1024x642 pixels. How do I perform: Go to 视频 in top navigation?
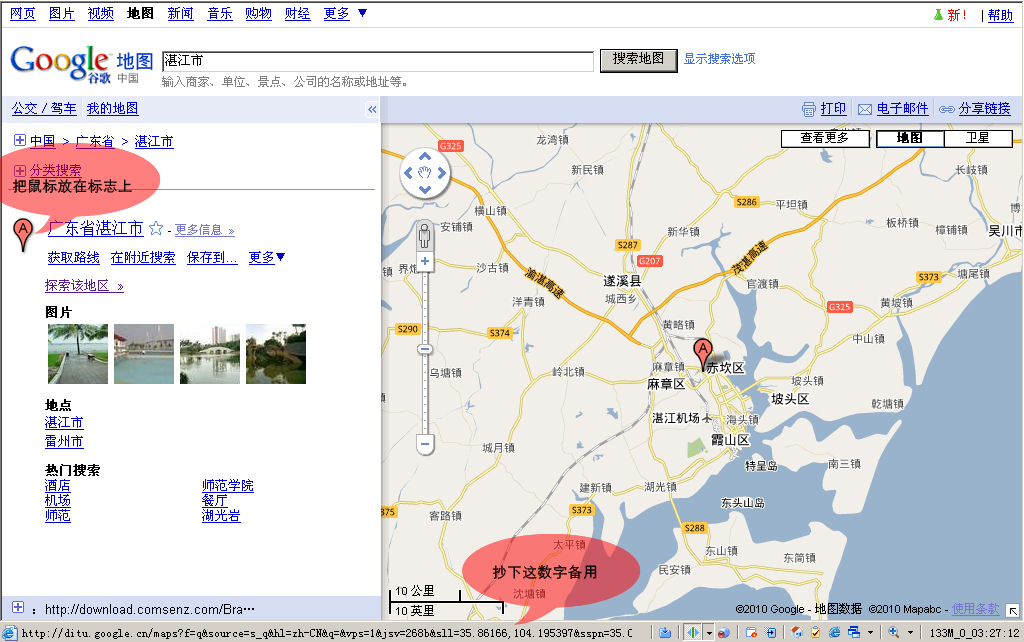coord(101,13)
